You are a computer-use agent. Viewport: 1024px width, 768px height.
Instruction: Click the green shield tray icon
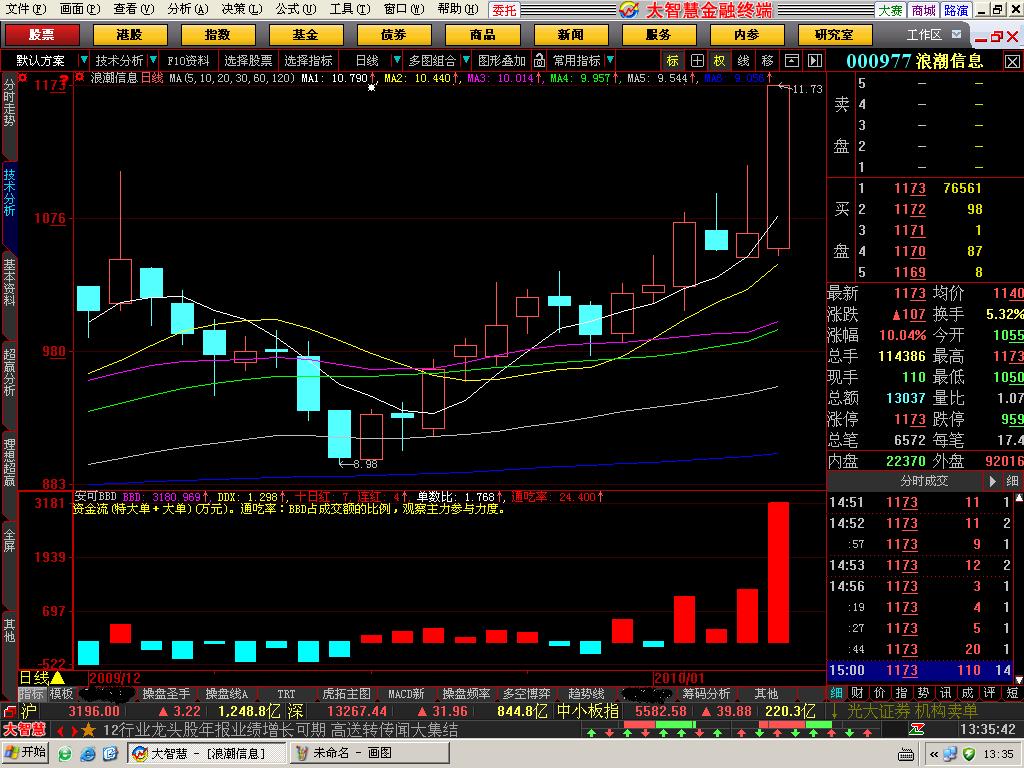969,754
